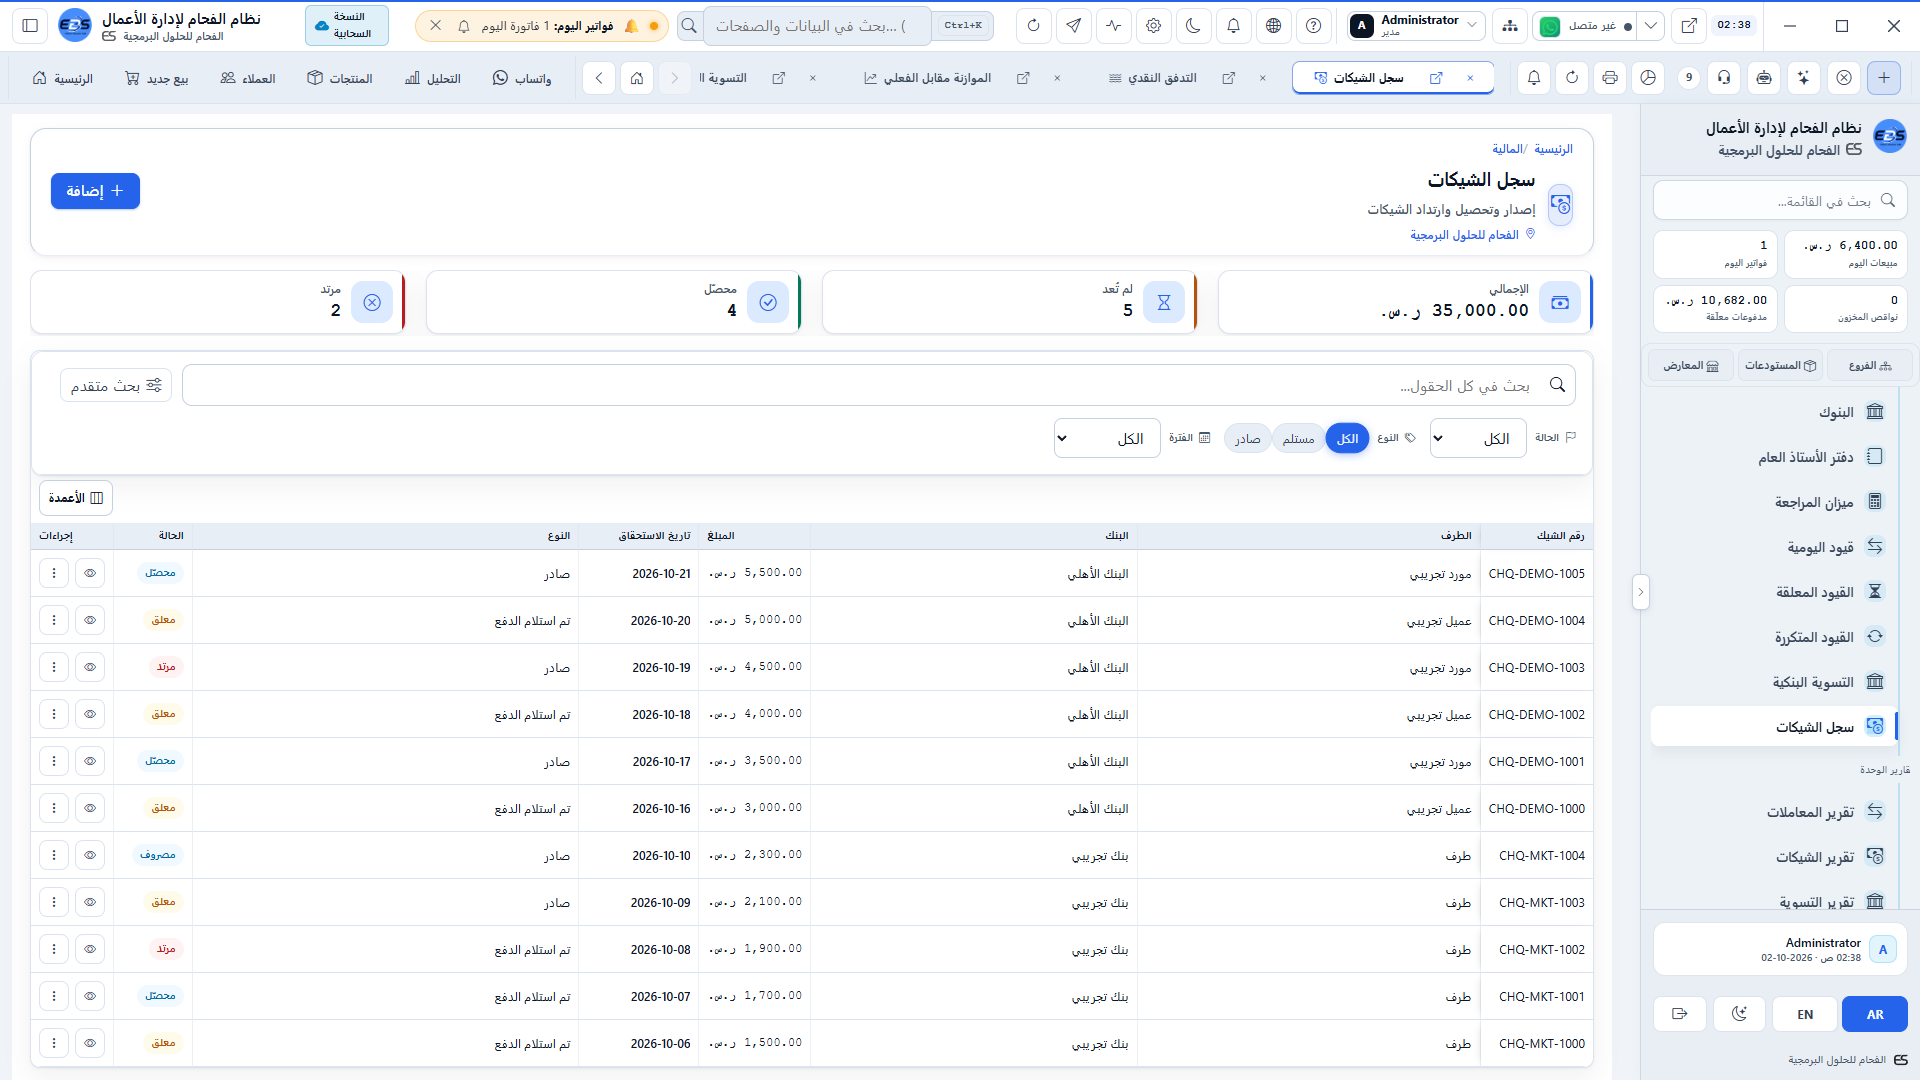
Task: Open the الرئيسية menu item
Action: (x=62, y=78)
